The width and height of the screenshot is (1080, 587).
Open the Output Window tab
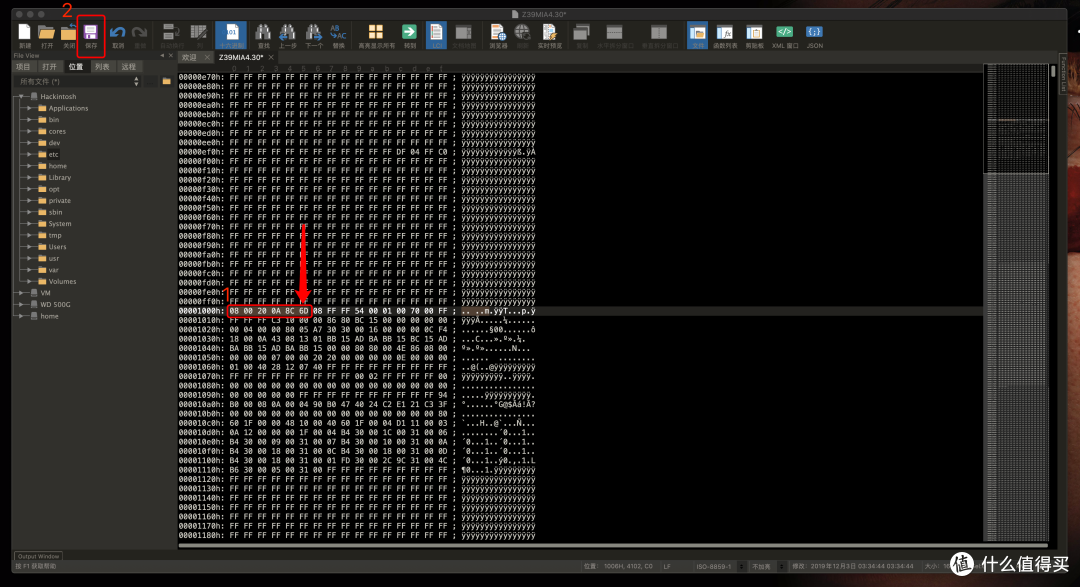(39, 556)
